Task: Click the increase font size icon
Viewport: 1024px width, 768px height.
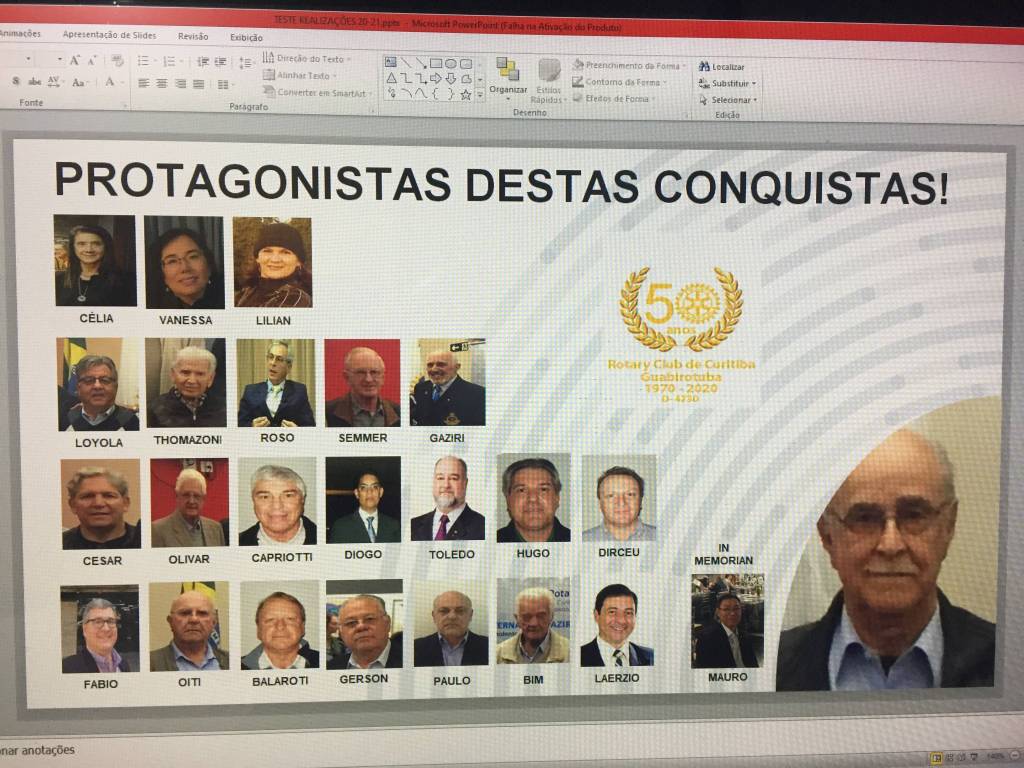Action: coord(75,61)
